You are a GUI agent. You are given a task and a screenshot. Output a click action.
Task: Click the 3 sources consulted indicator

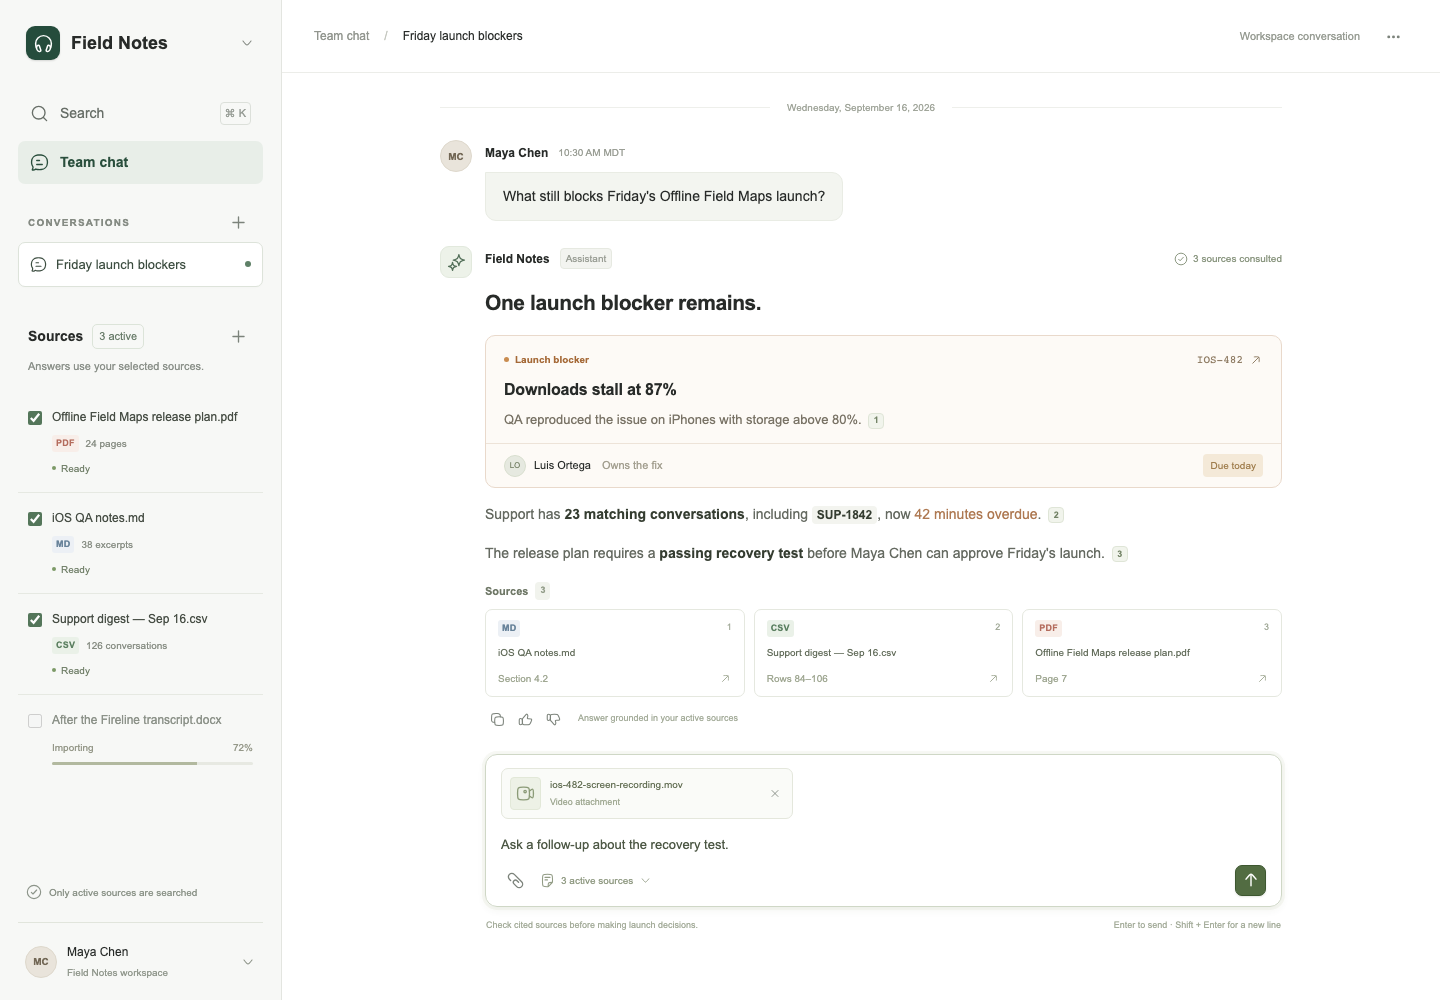1228,259
